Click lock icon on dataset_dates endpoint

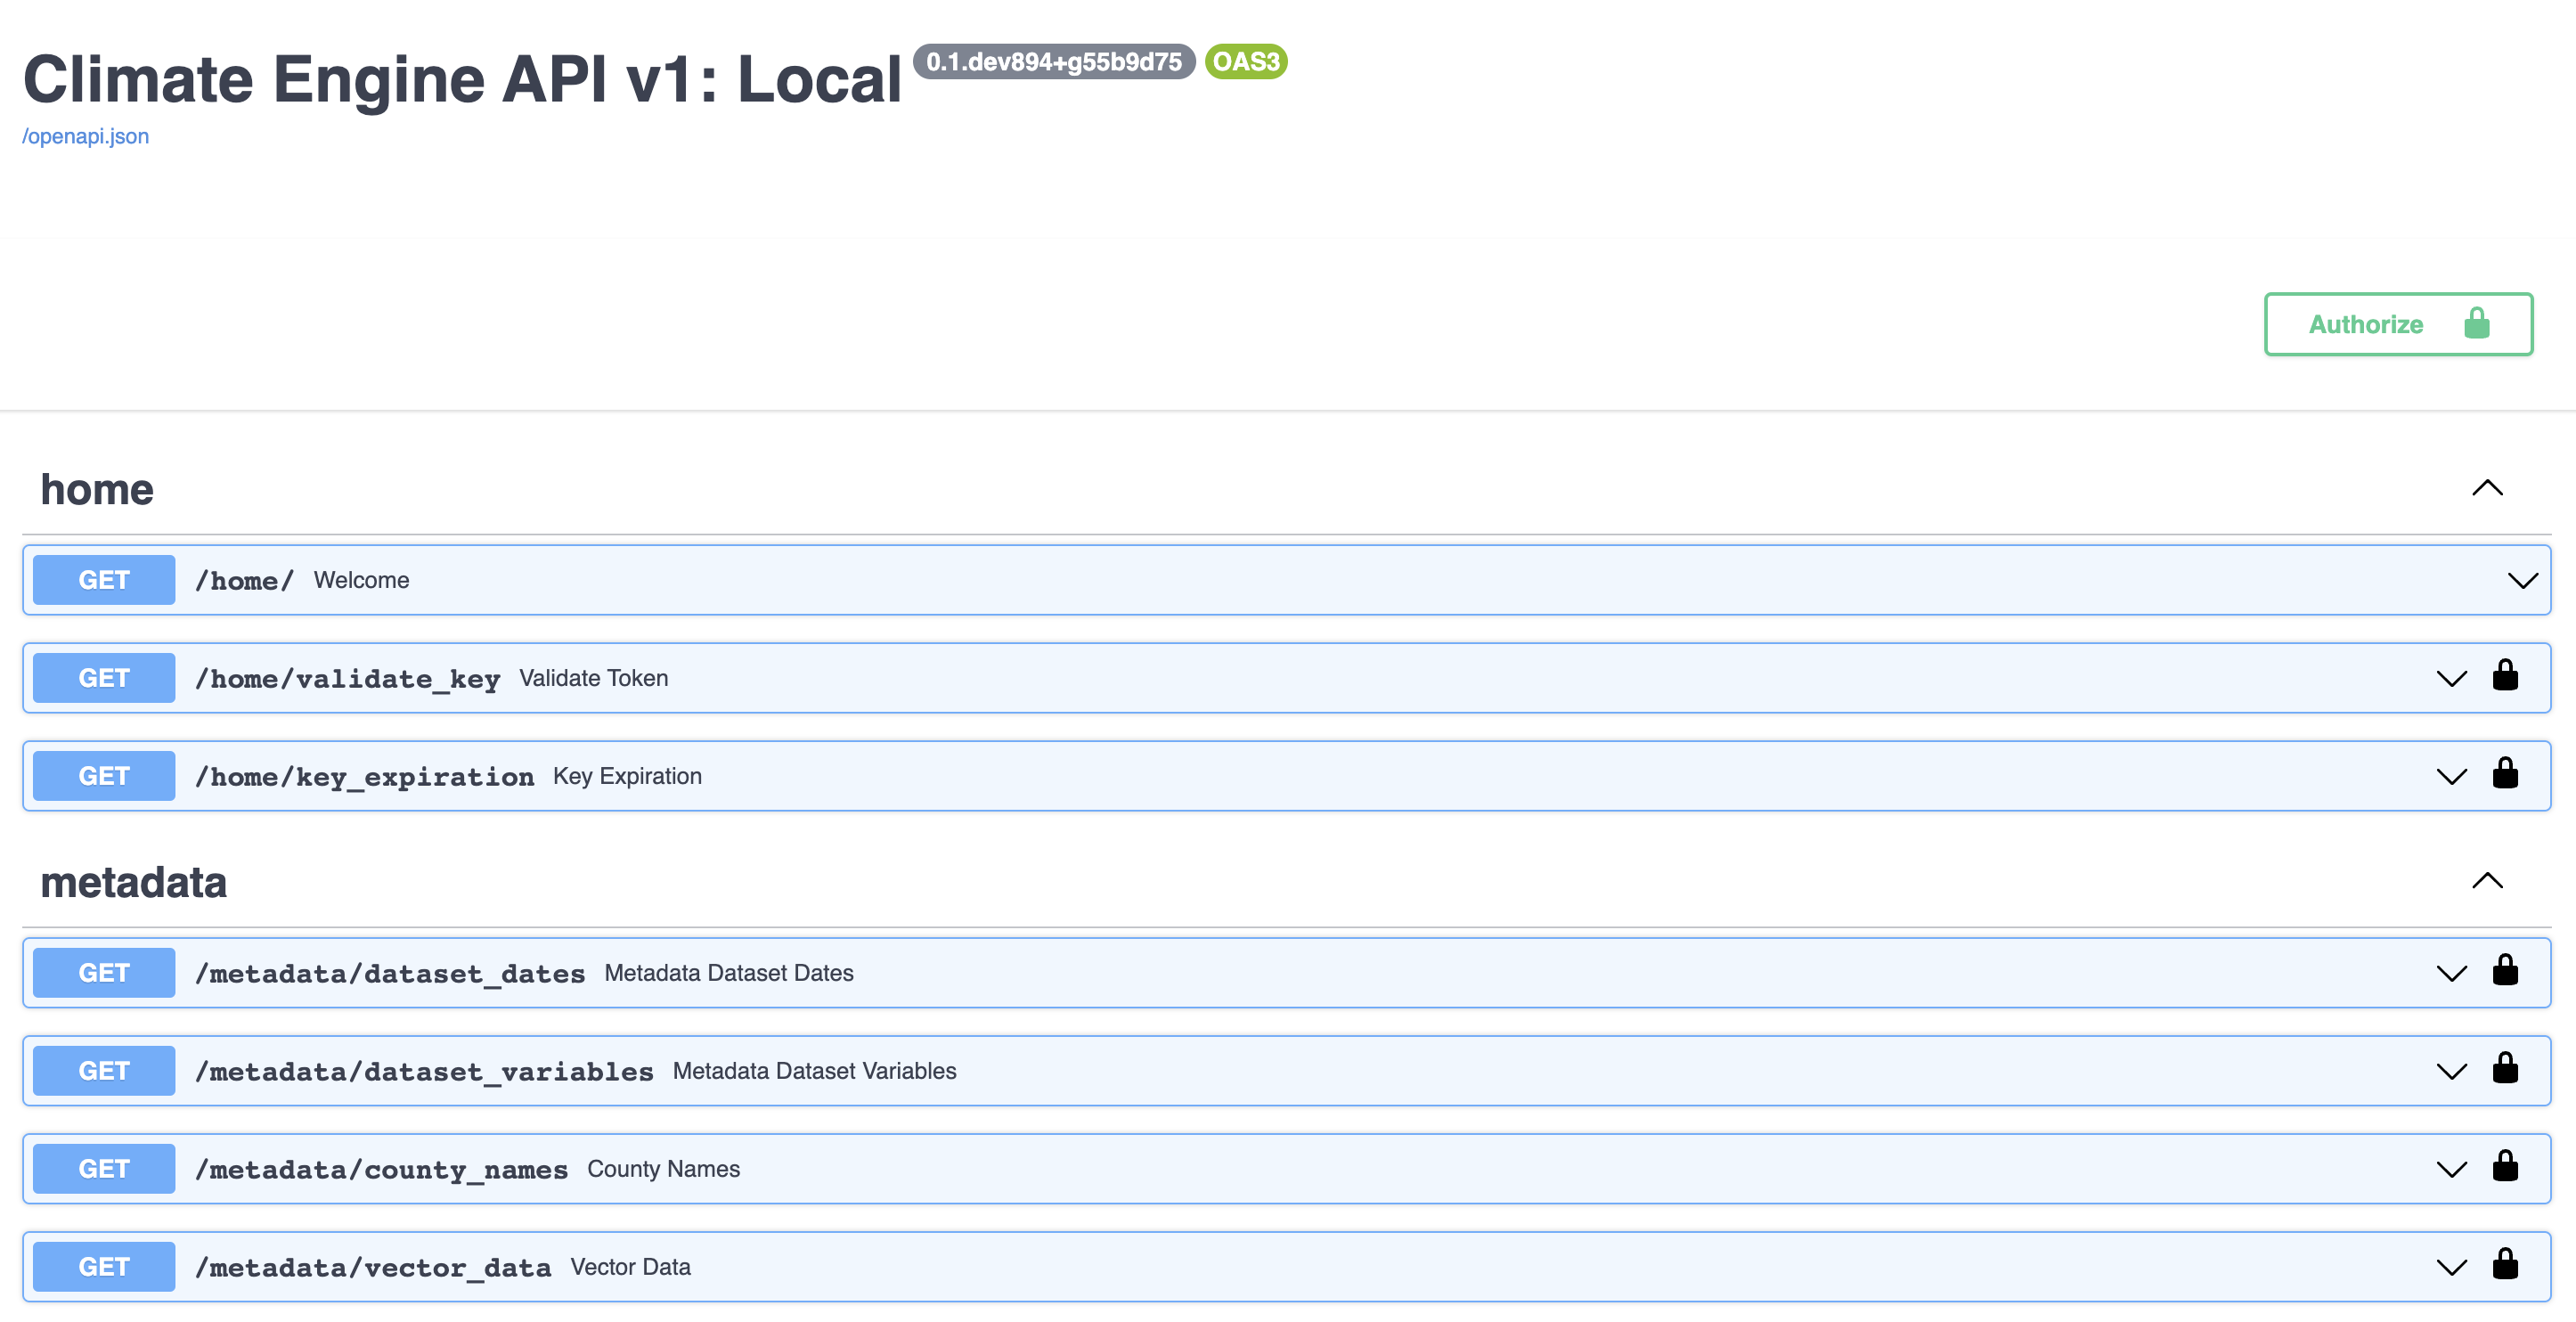[x=2504, y=971]
